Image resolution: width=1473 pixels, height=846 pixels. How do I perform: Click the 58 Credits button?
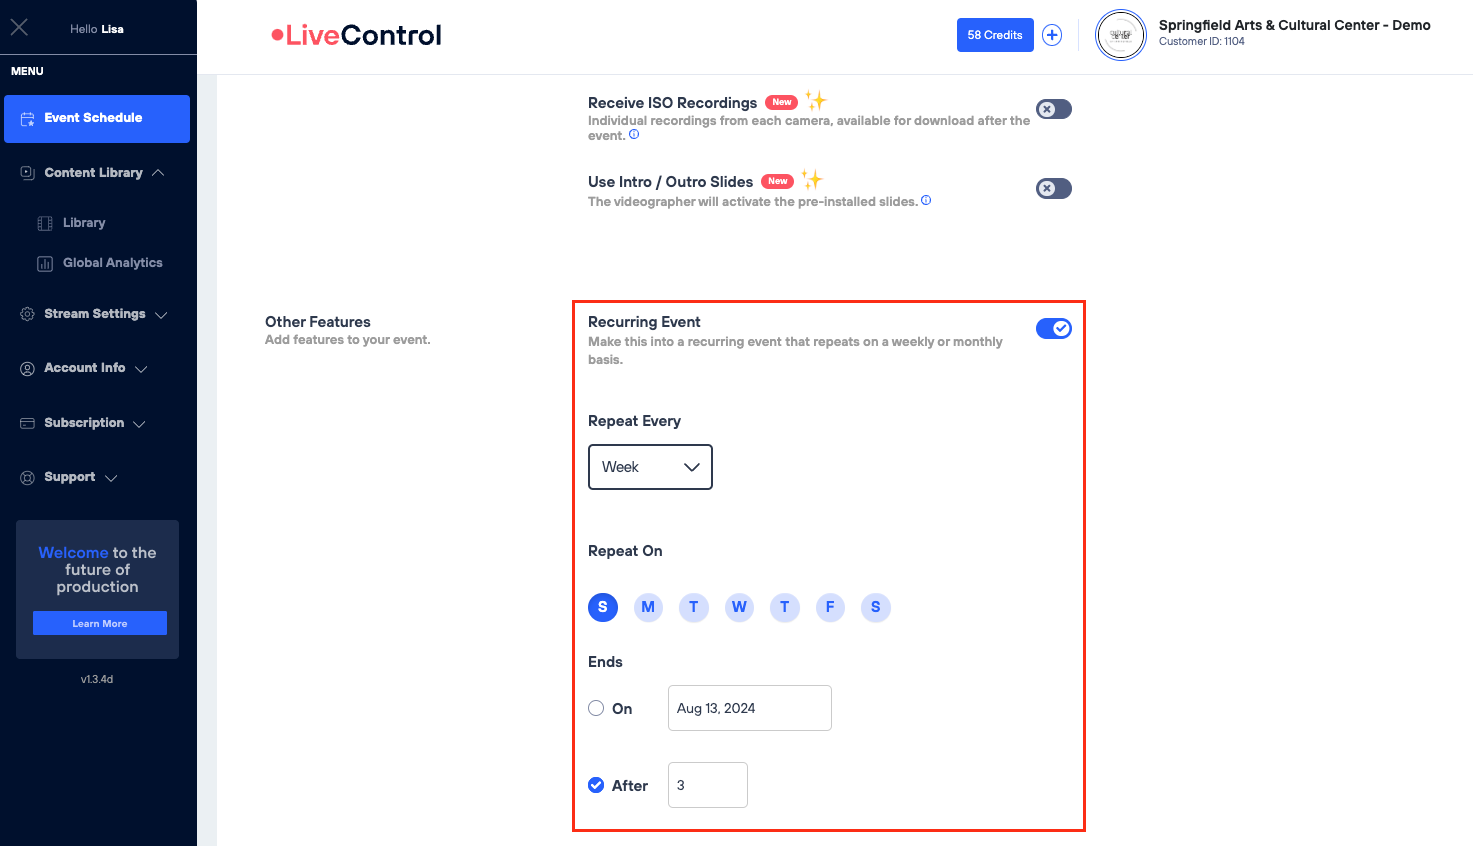(x=994, y=35)
